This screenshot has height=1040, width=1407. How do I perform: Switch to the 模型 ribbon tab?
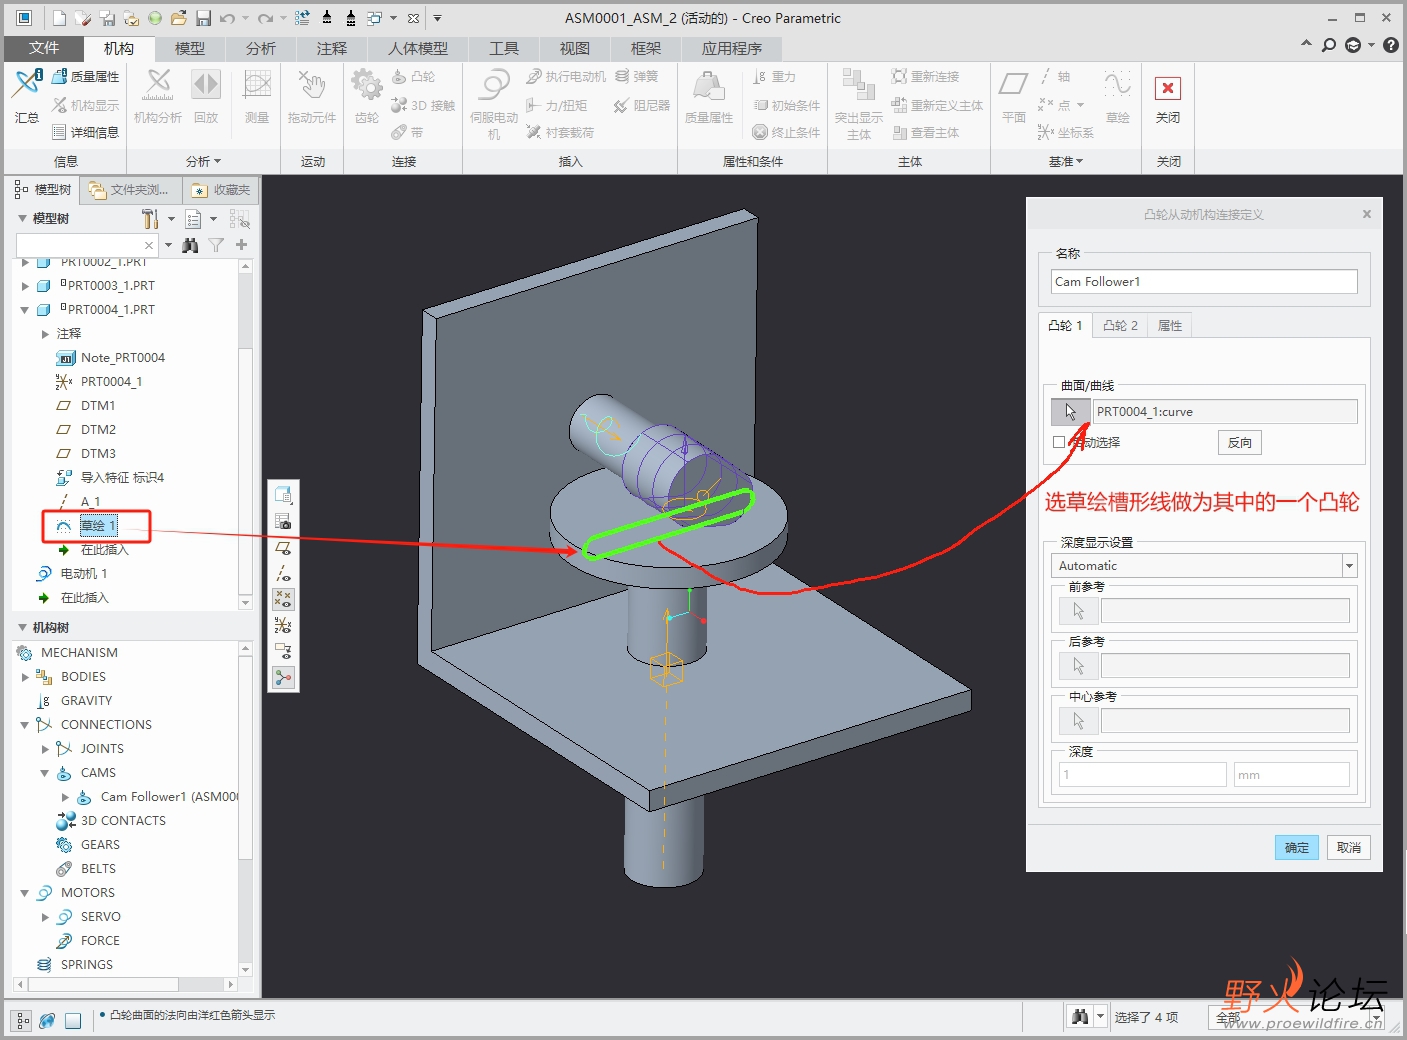pyautogui.click(x=190, y=48)
